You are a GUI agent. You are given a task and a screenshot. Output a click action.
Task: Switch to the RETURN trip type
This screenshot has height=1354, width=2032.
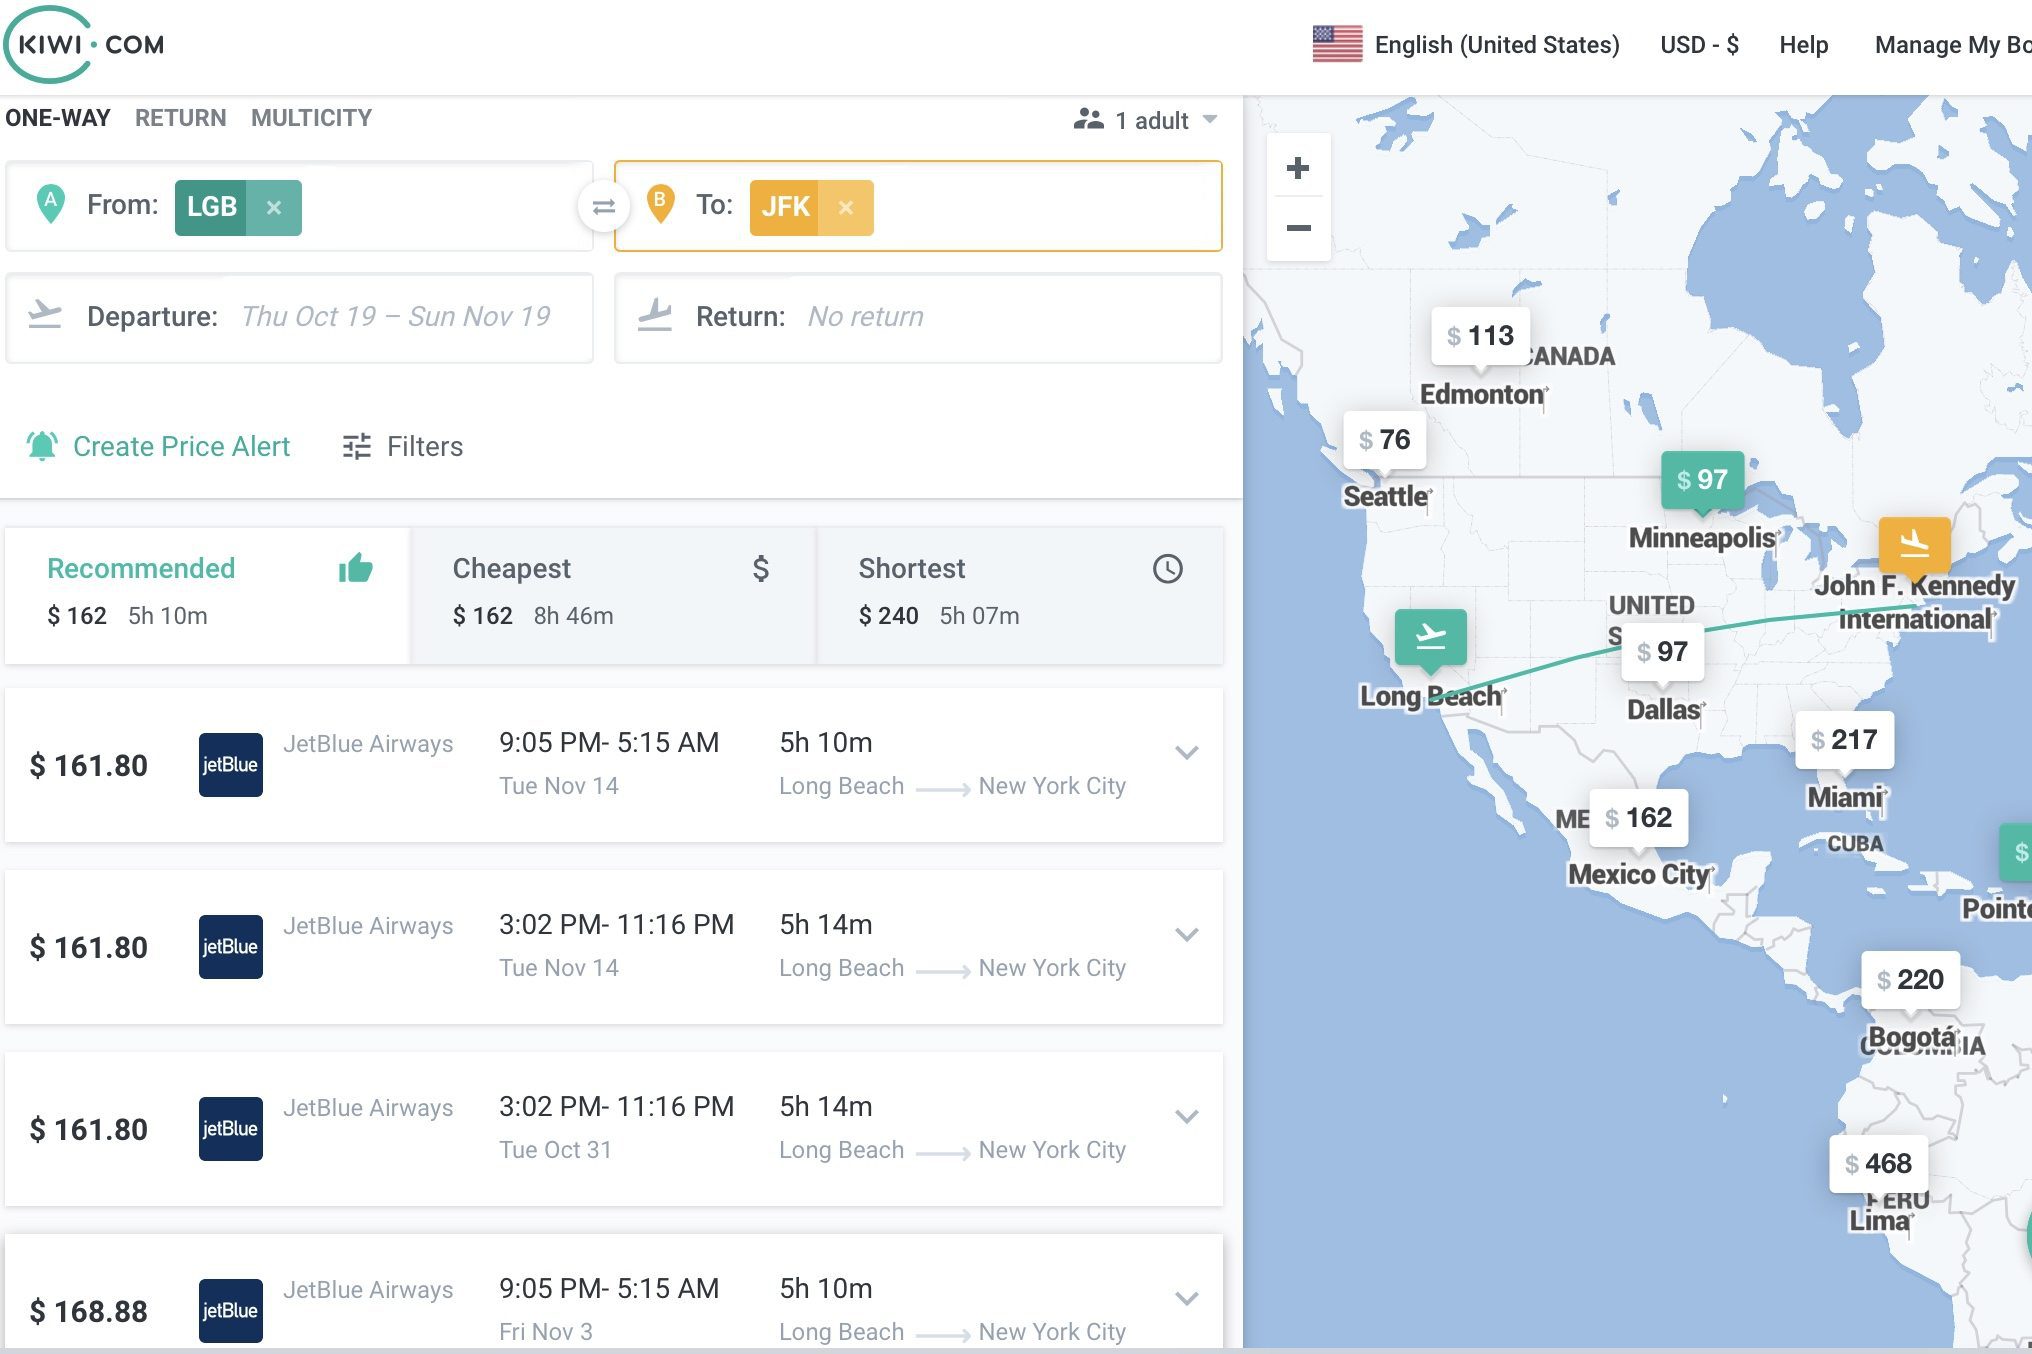point(181,118)
